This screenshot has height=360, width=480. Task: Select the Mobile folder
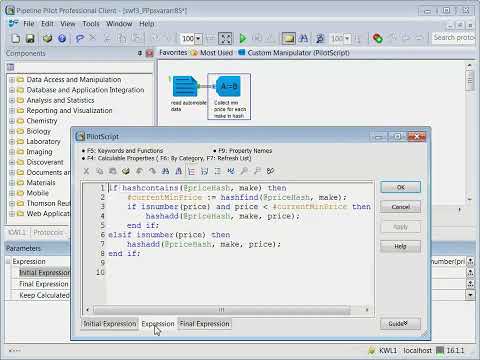click(38, 193)
